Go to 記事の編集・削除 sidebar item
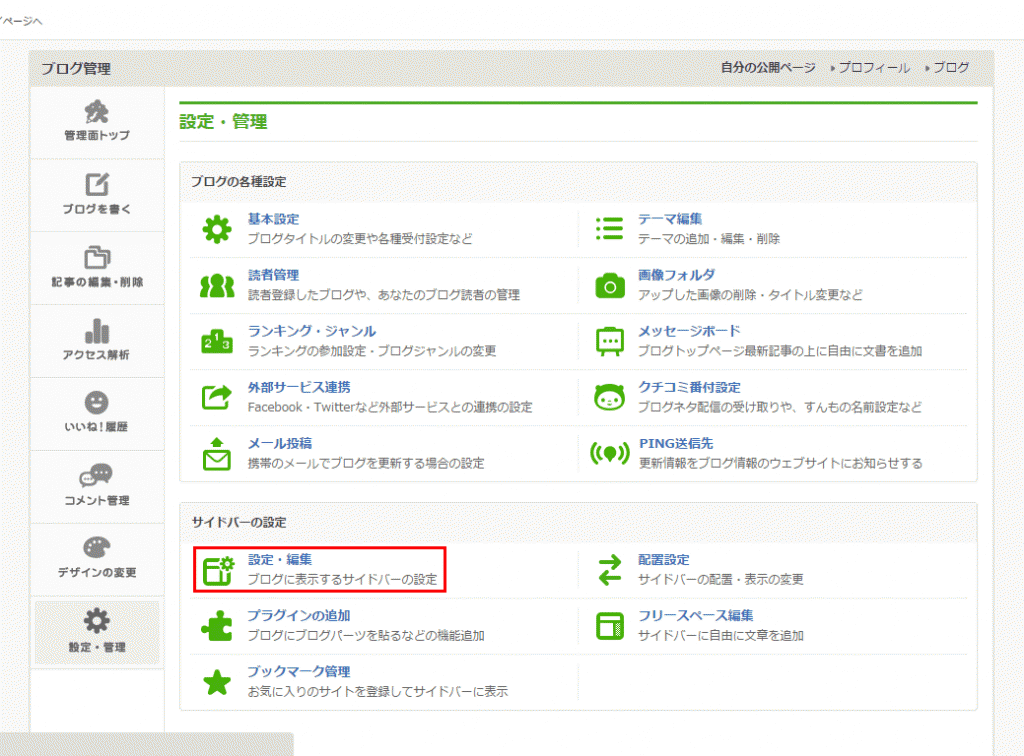 coord(97,268)
